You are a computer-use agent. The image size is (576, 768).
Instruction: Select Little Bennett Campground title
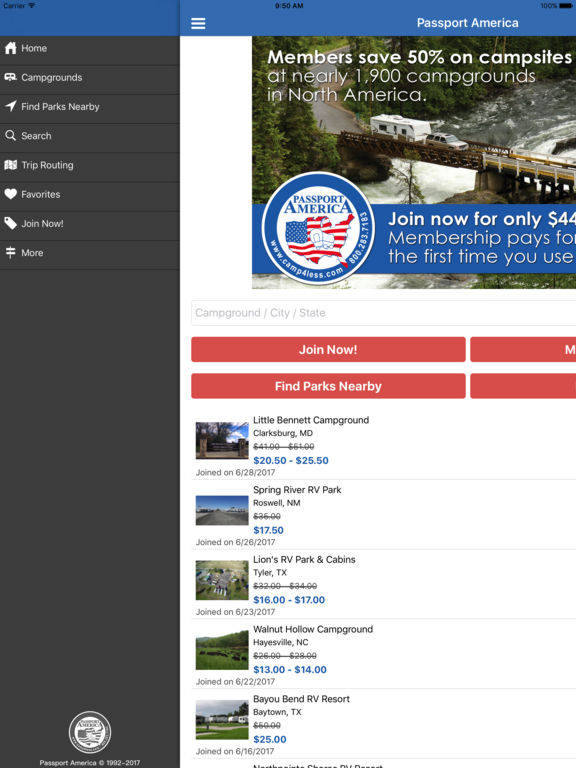click(311, 420)
